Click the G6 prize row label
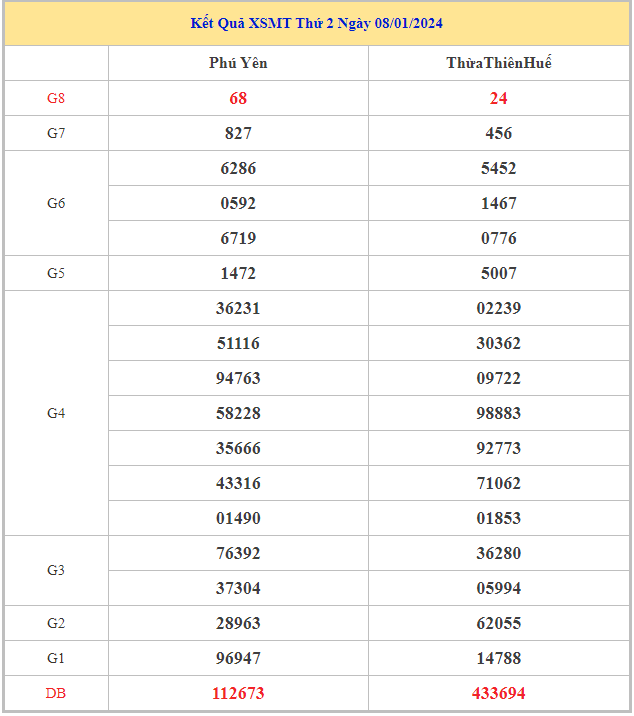This screenshot has width=634, height=716. click(56, 203)
